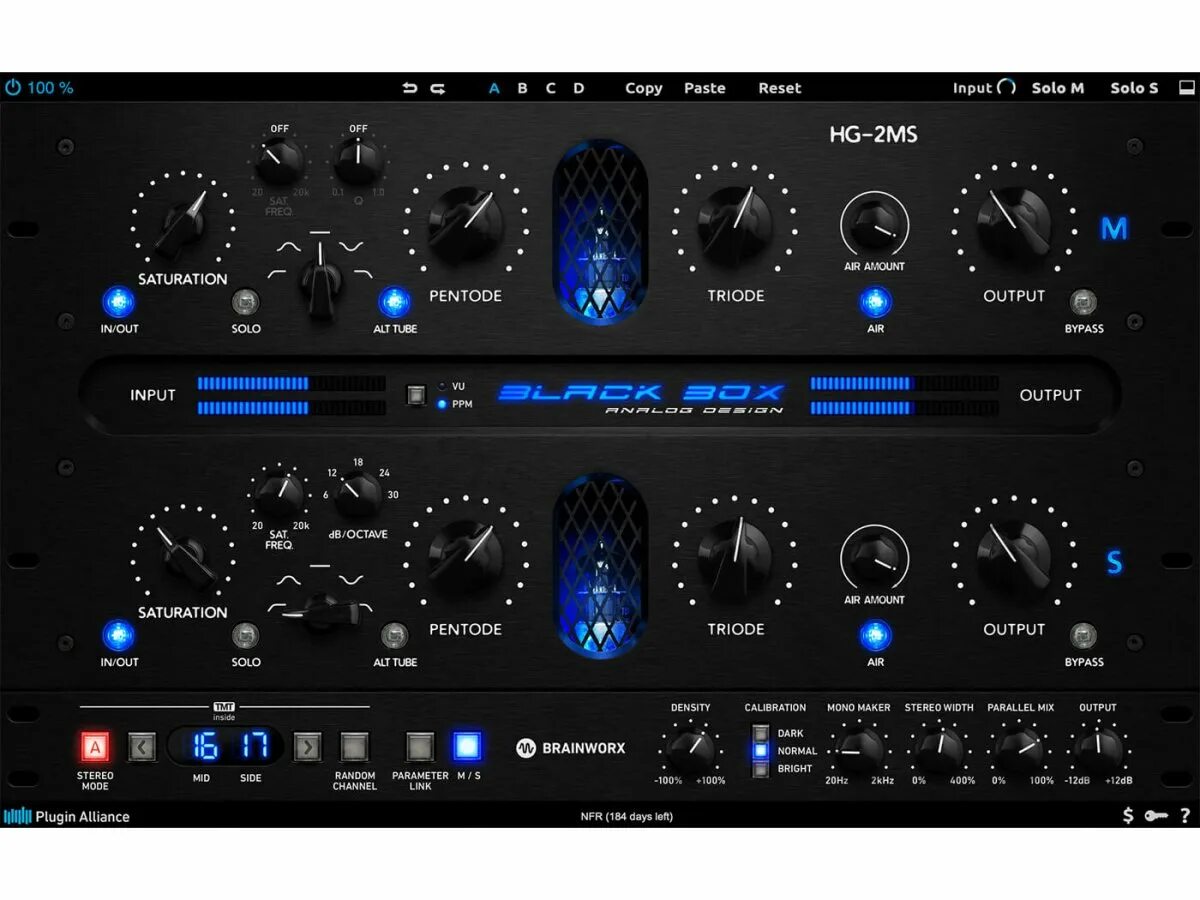Click the window size icon in the top right corner
Viewport: 1200px width, 900px height.
pos(1187,88)
